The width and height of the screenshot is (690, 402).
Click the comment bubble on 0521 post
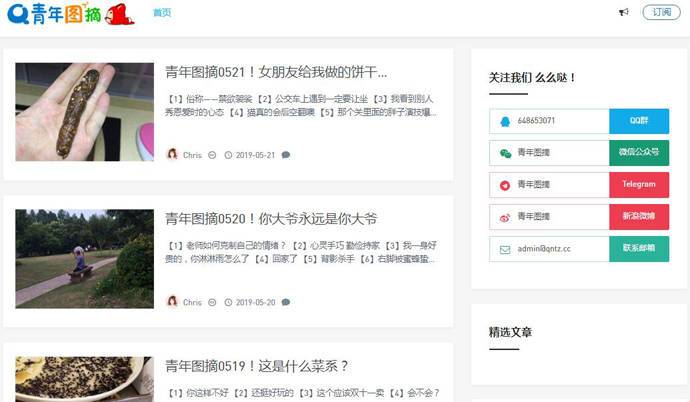pos(286,155)
